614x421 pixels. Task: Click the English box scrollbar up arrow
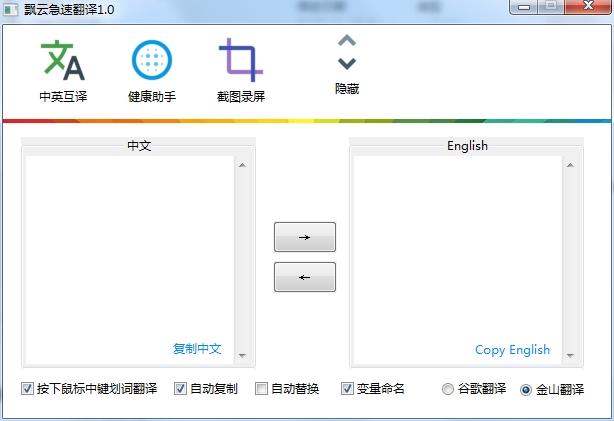point(570,165)
